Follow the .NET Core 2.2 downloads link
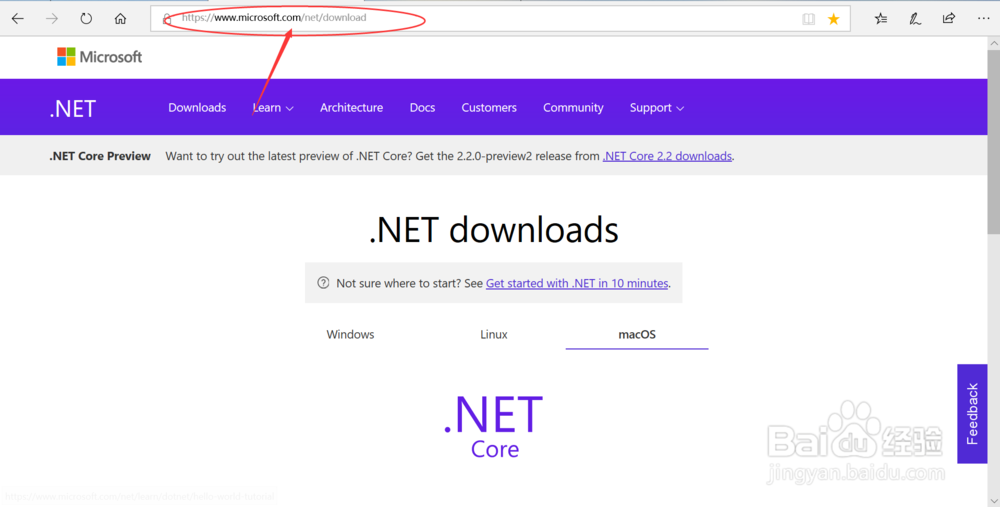Viewport: 1000px width, 507px height. pyautogui.click(x=667, y=156)
